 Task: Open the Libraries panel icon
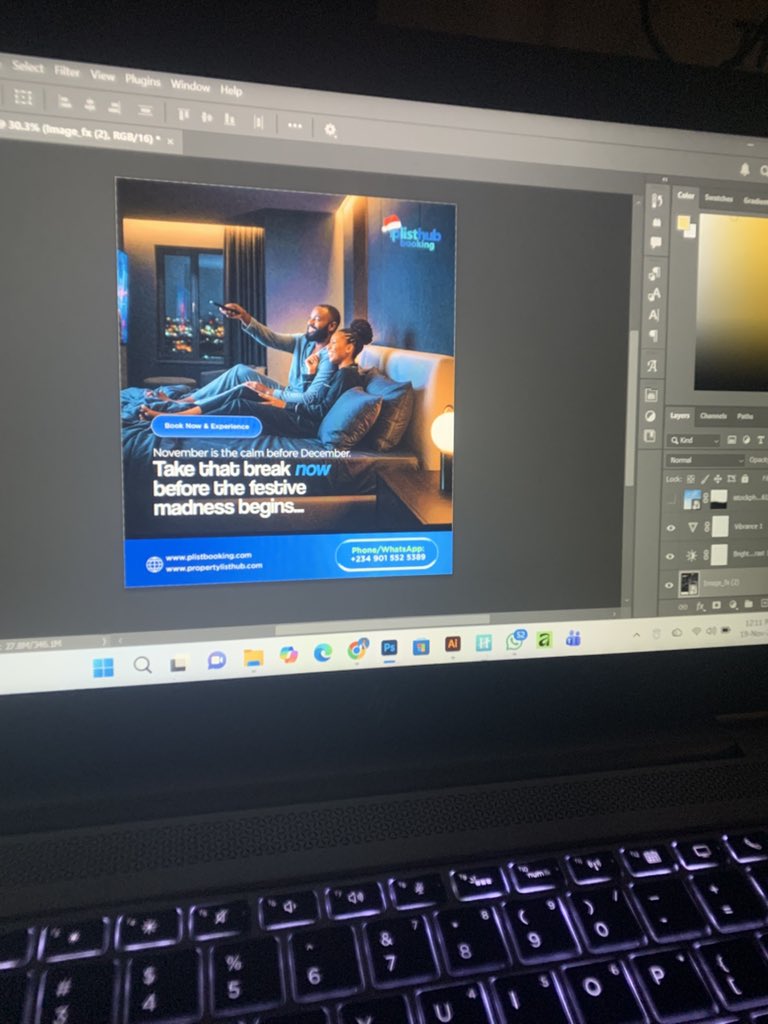[x=651, y=394]
